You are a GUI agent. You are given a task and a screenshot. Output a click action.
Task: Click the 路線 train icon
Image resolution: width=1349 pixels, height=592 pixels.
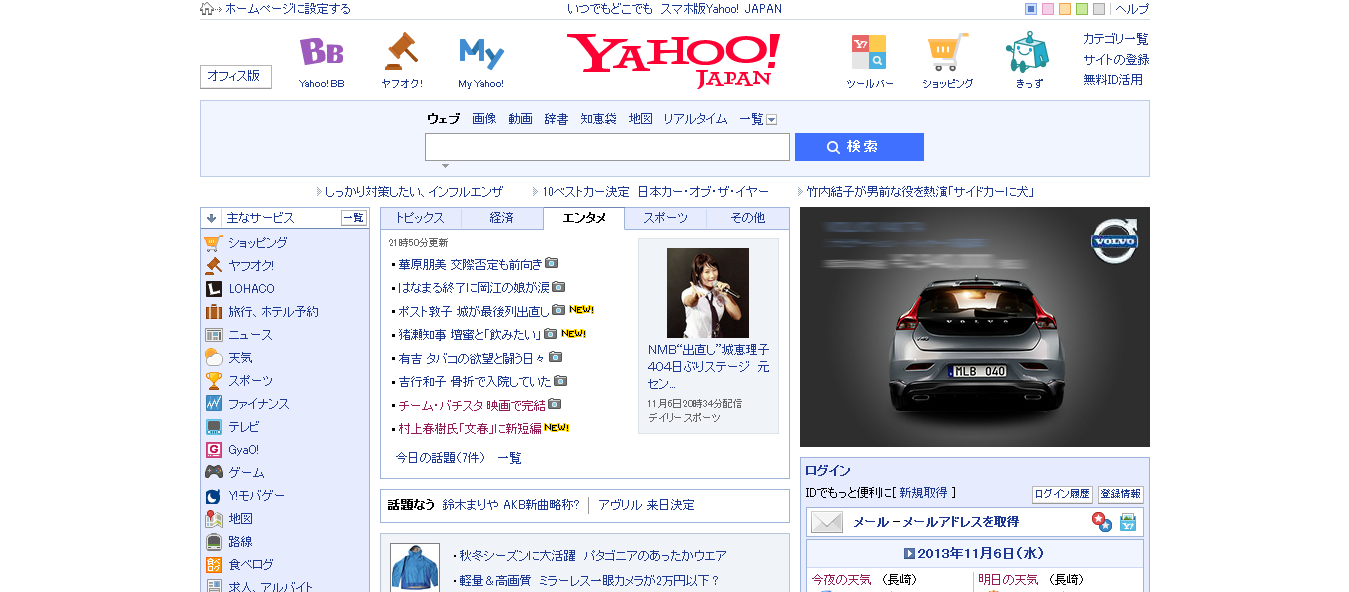click(x=213, y=541)
